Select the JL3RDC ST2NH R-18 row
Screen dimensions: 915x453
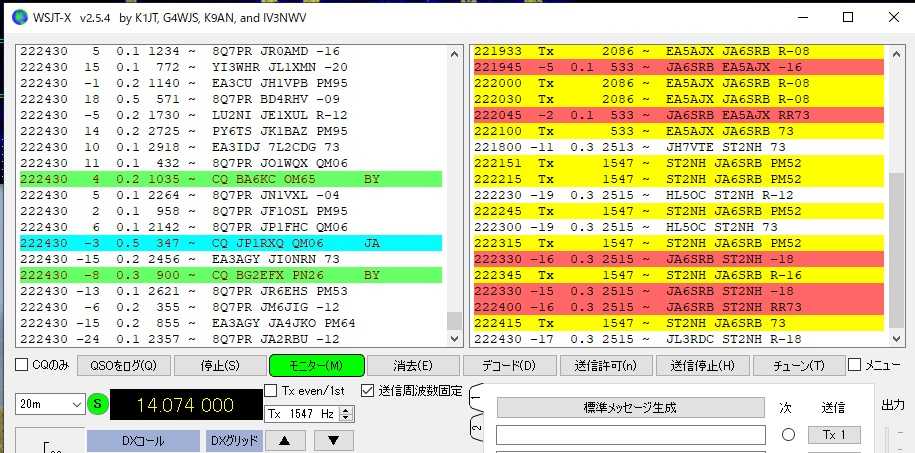[x=679, y=339]
